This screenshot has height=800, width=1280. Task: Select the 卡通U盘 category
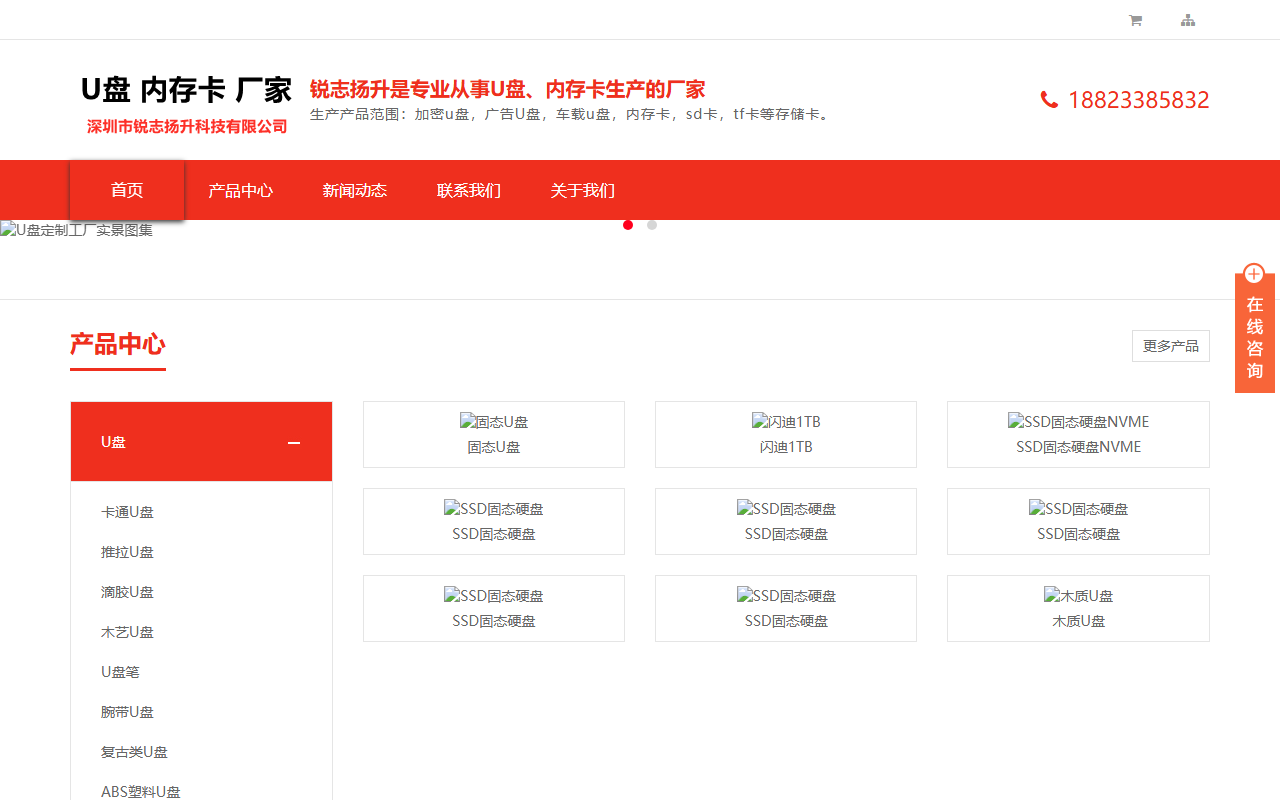click(127, 512)
